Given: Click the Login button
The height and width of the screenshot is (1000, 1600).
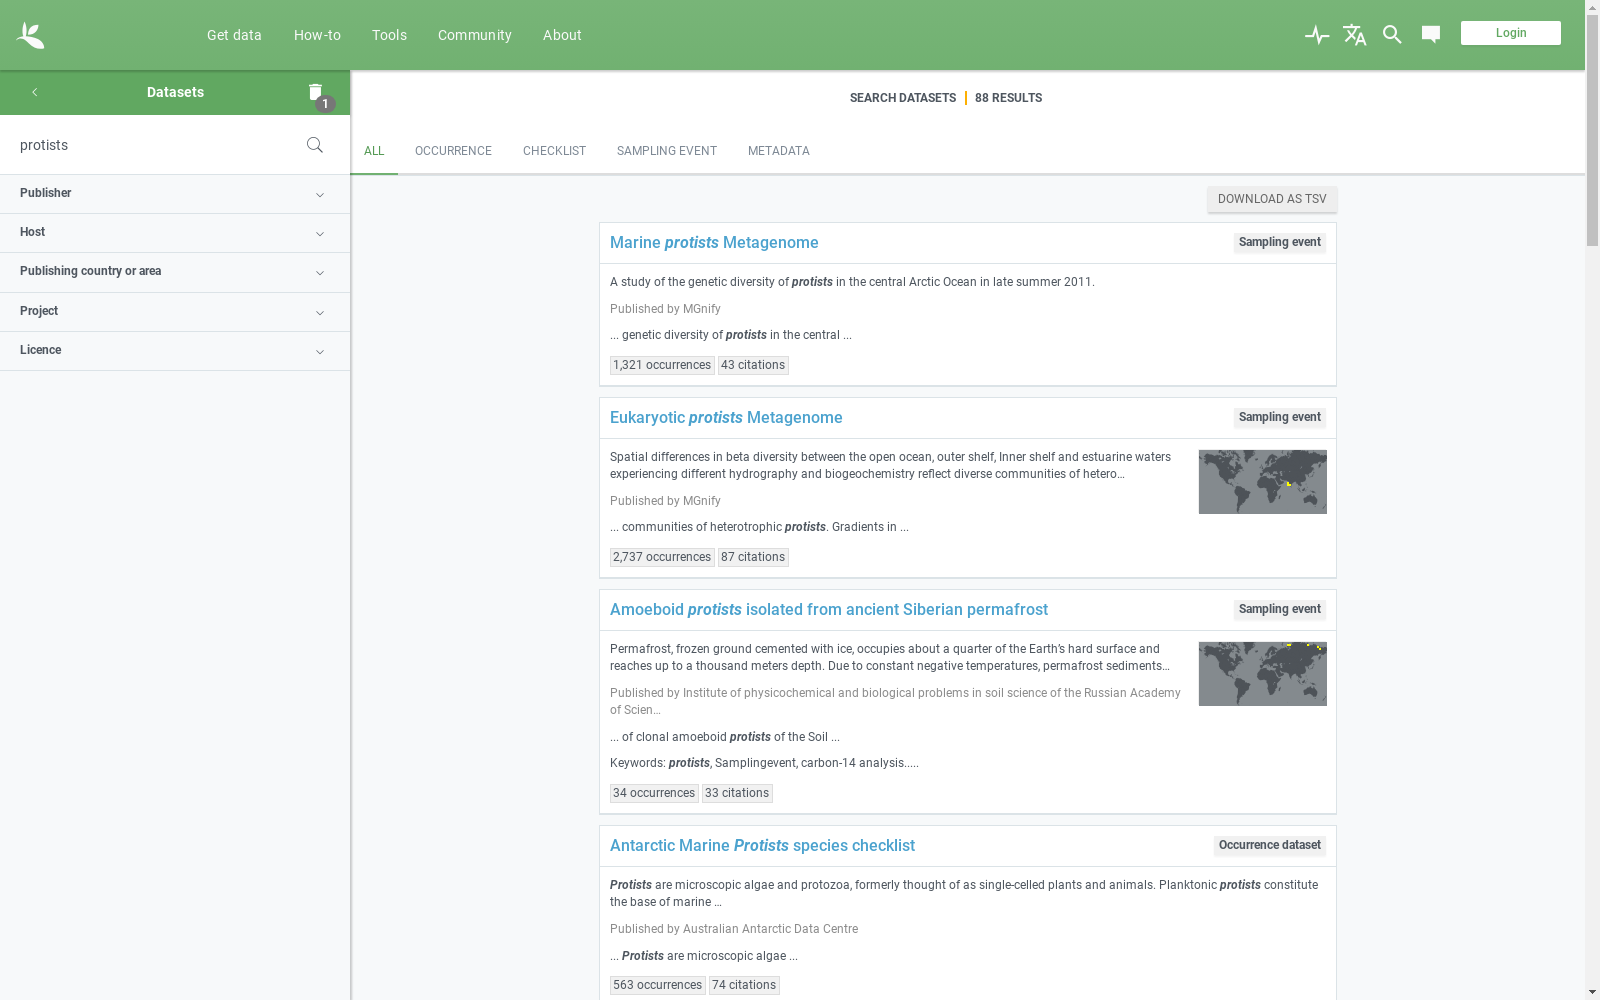Looking at the screenshot, I should click(1511, 33).
